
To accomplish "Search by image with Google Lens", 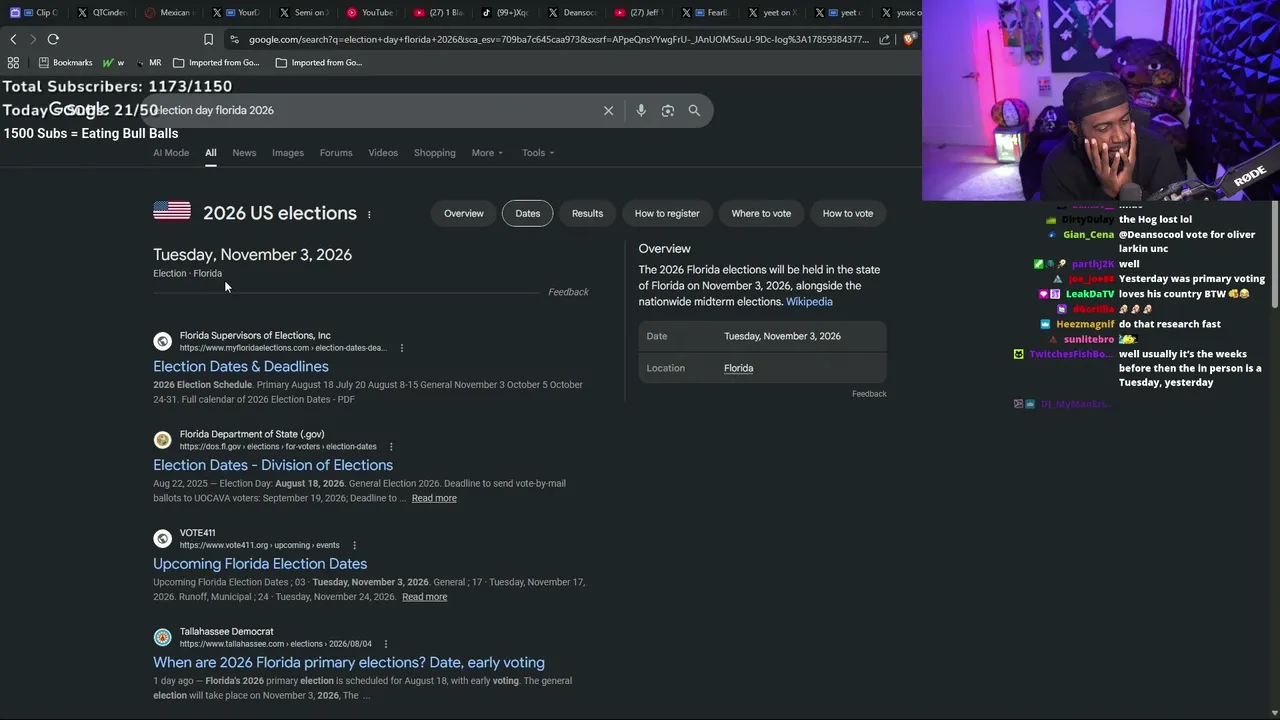I will tap(668, 110).
